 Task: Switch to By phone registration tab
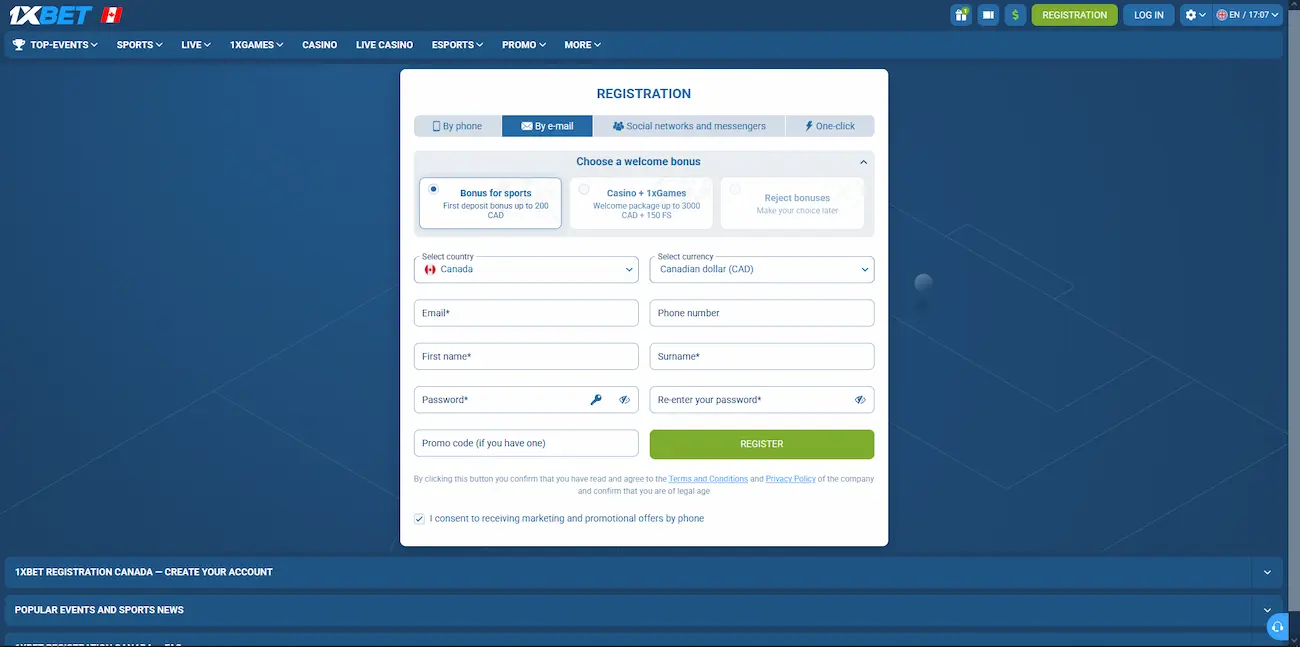(457, 126)
